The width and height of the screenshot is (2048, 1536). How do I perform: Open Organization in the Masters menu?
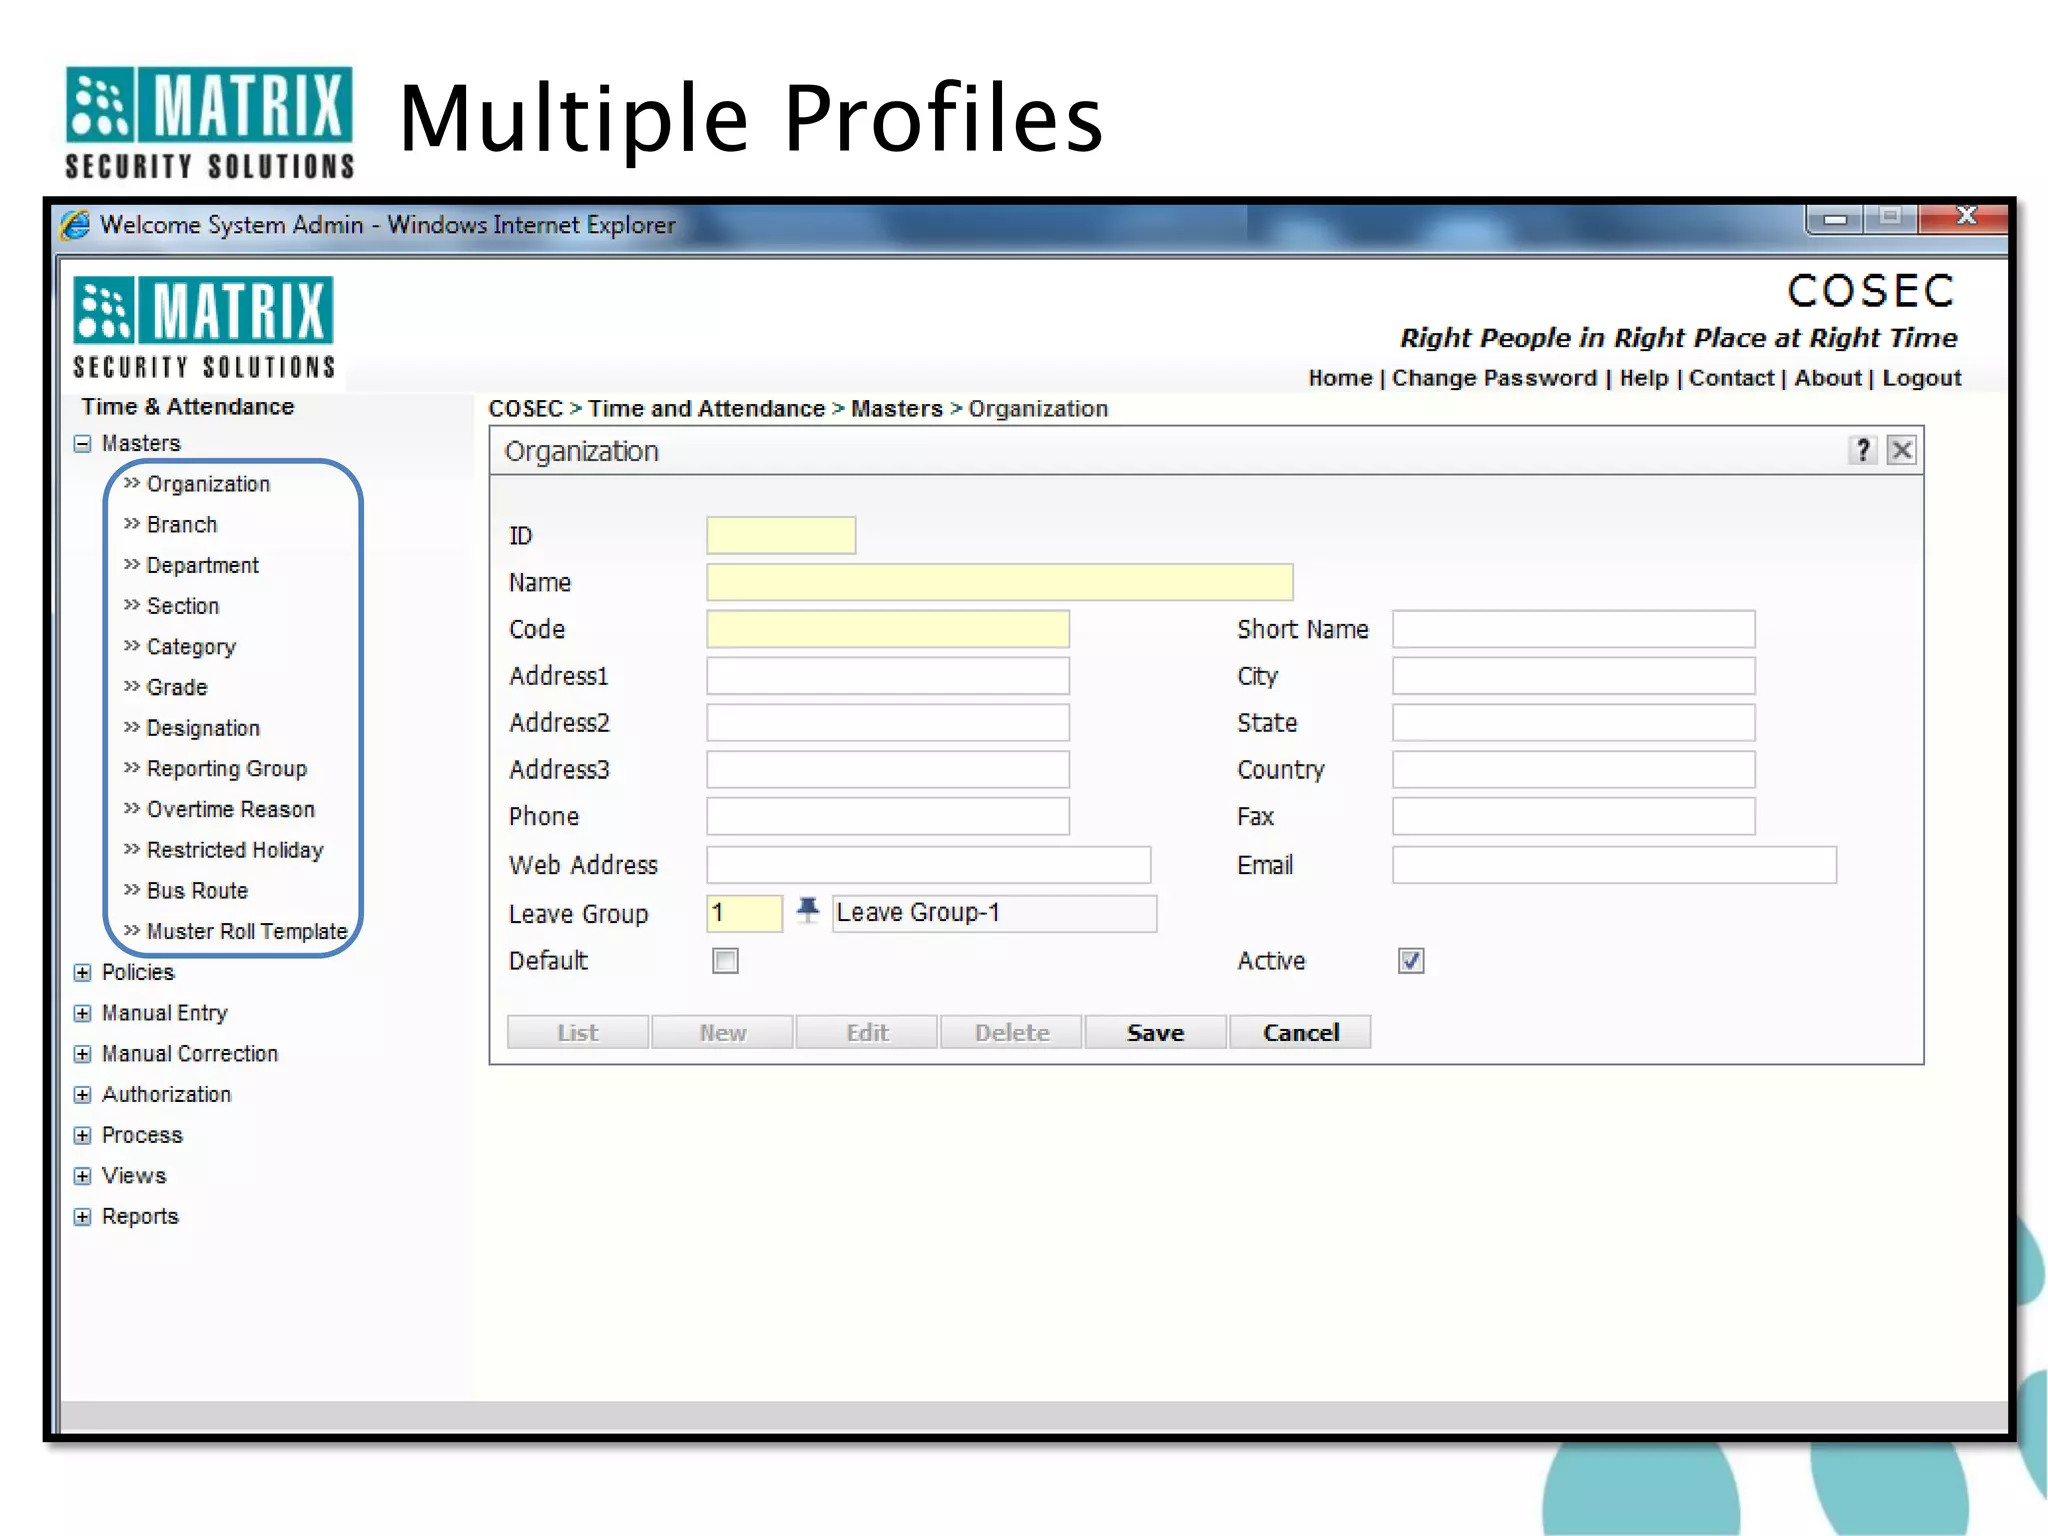point(208,484)
